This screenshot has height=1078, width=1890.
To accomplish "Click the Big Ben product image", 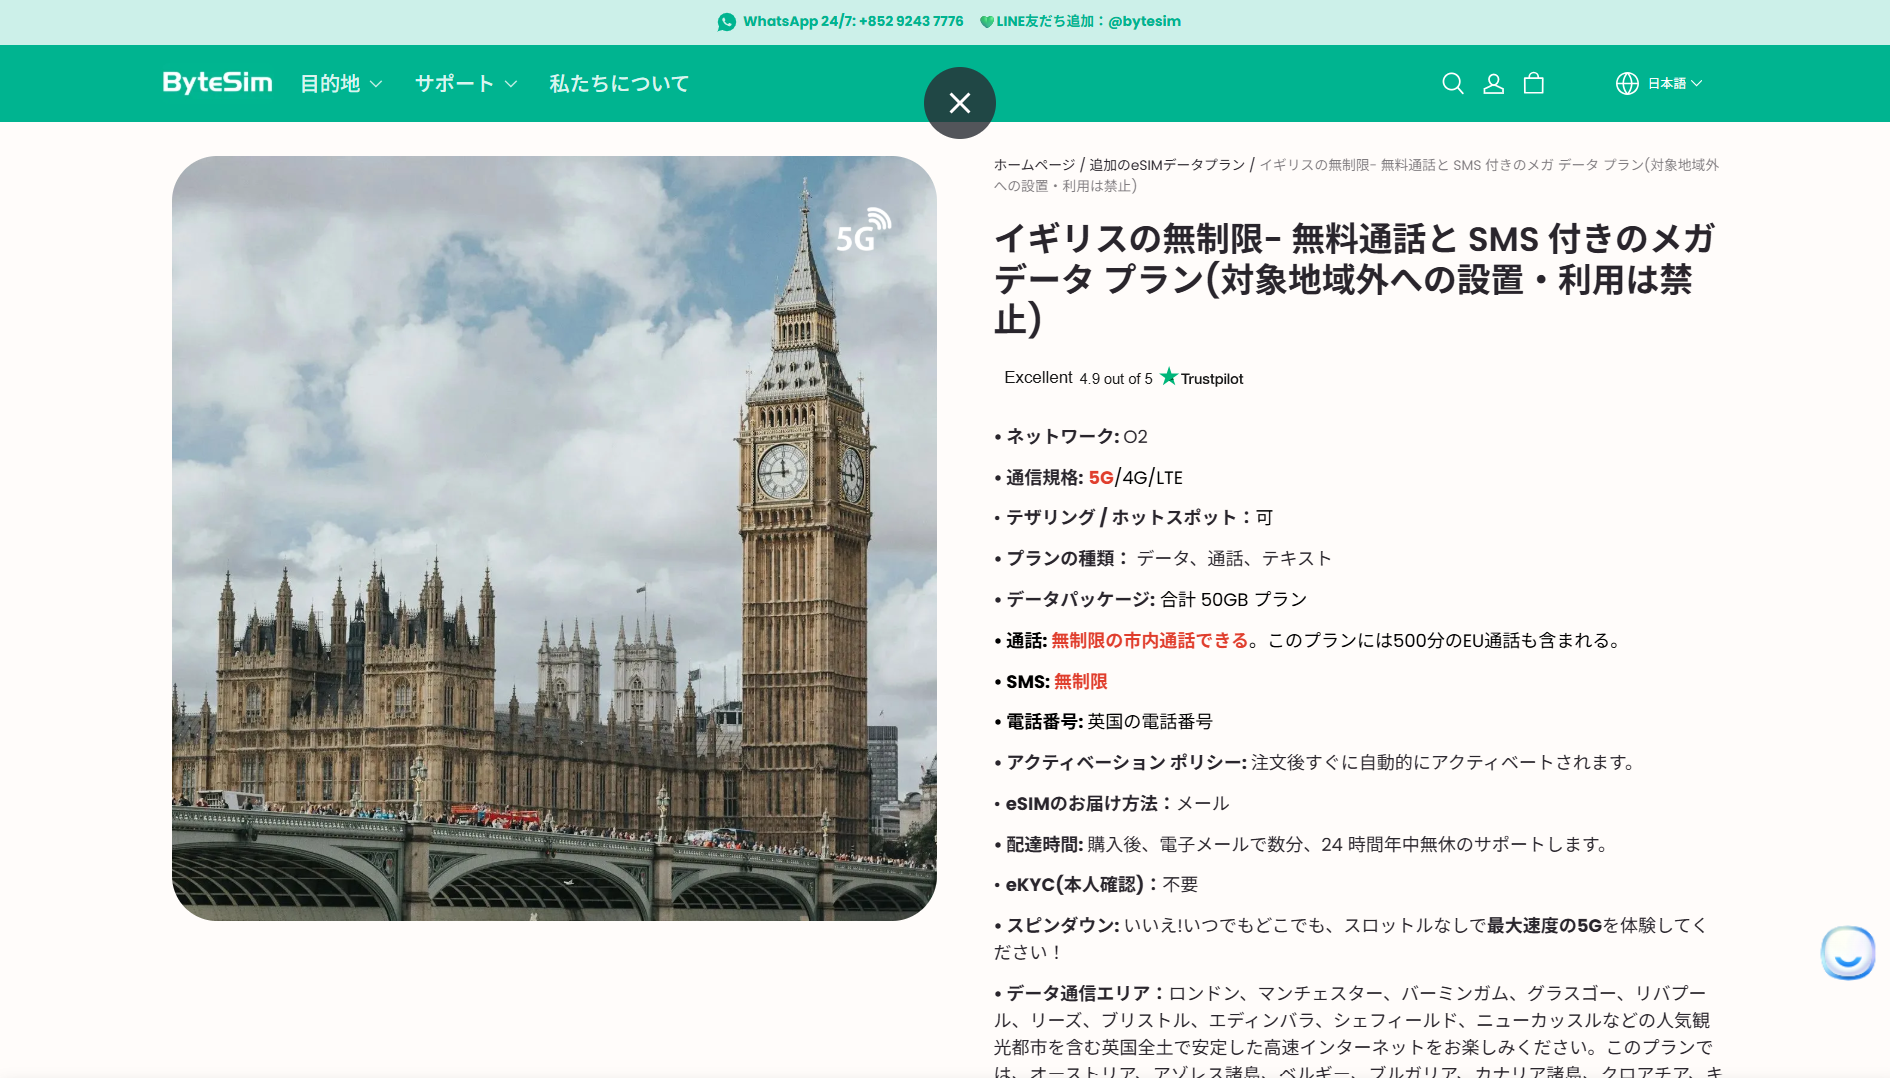I will click(x=554, y=538).
